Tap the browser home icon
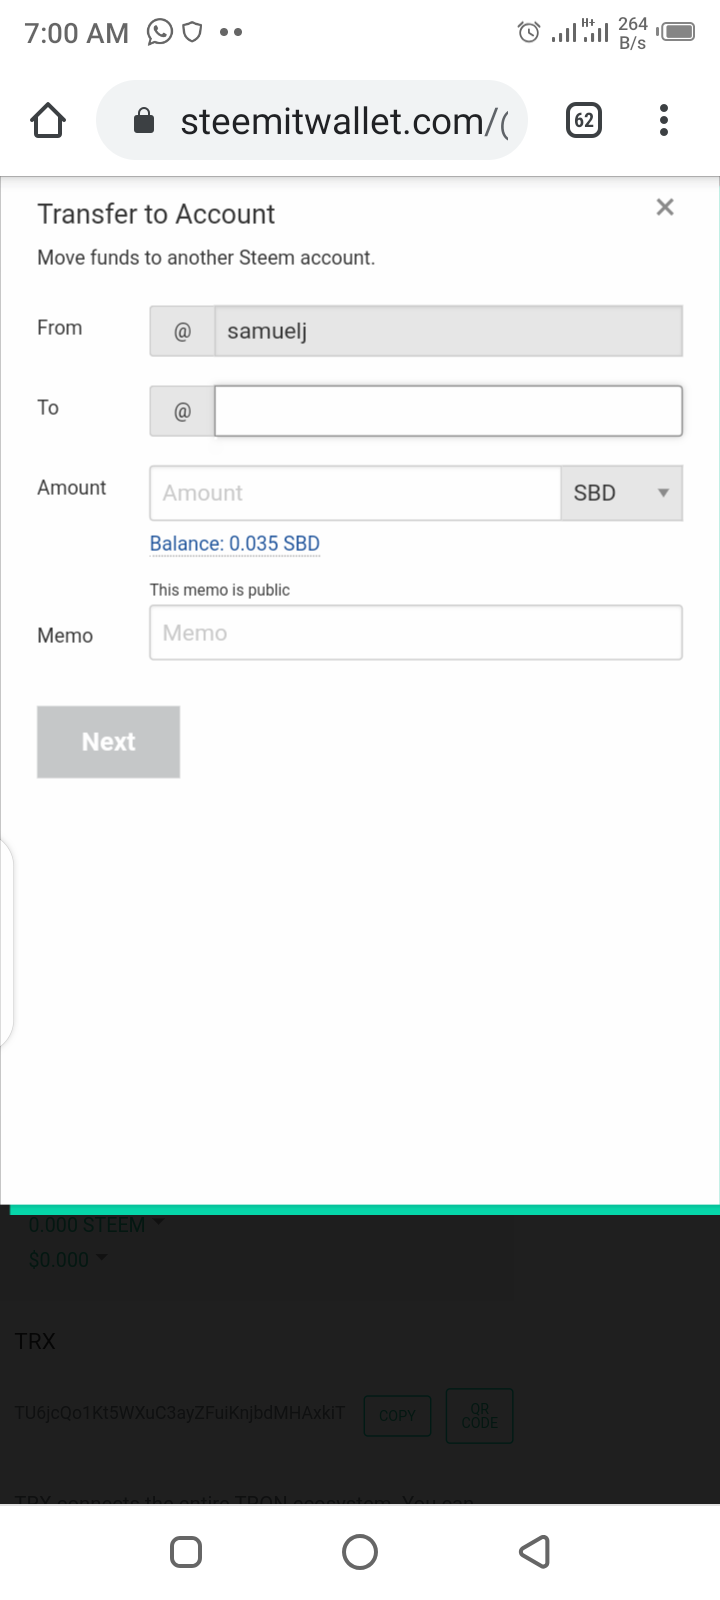The width and height of the screenshot is (720, 1600). pos(48,121)
